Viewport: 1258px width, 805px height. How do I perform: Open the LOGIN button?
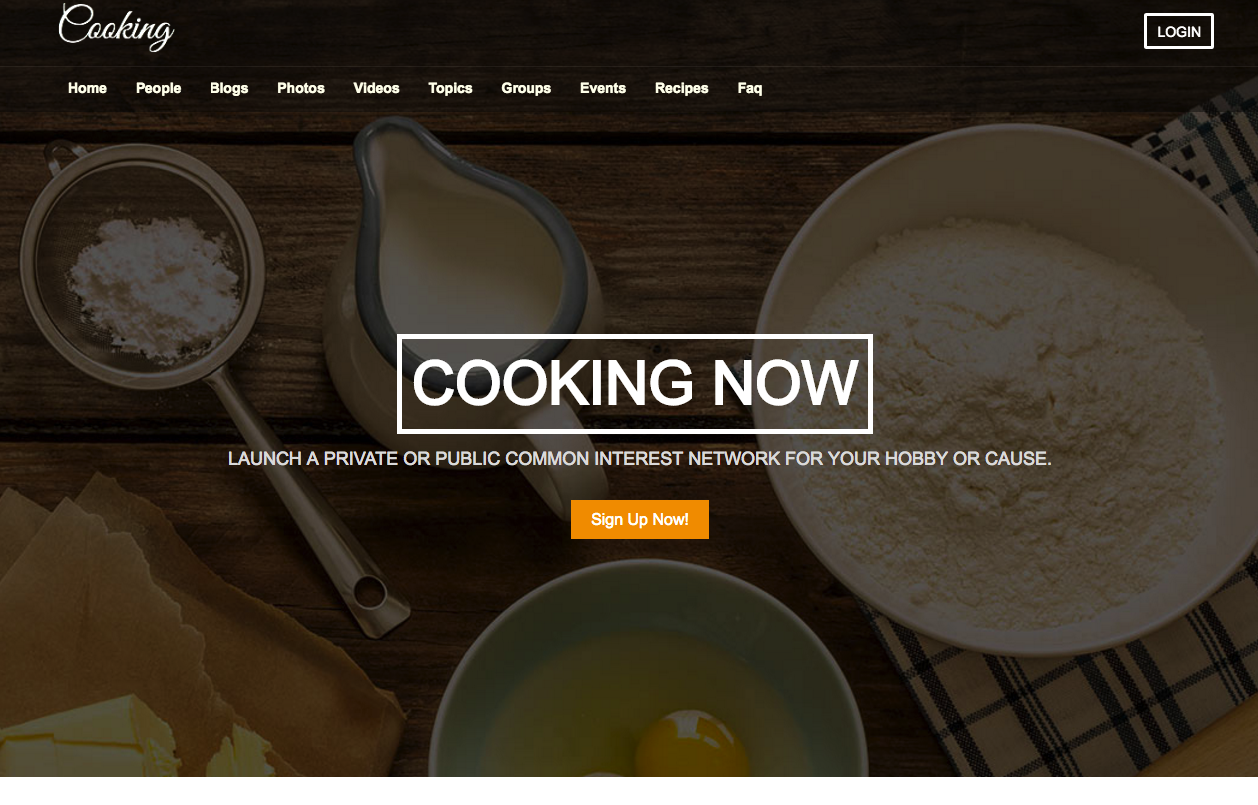[x=1179, y=31]
